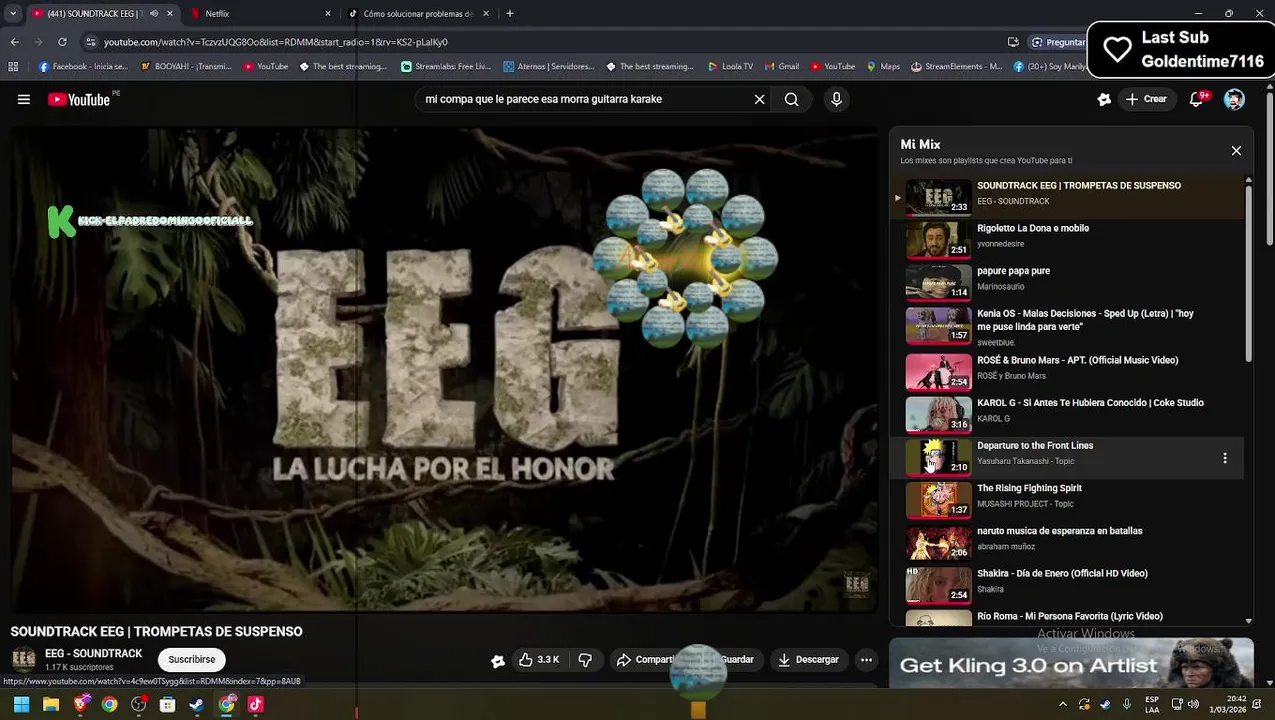
Task: Dislike the video
Action: click(586, 659)
